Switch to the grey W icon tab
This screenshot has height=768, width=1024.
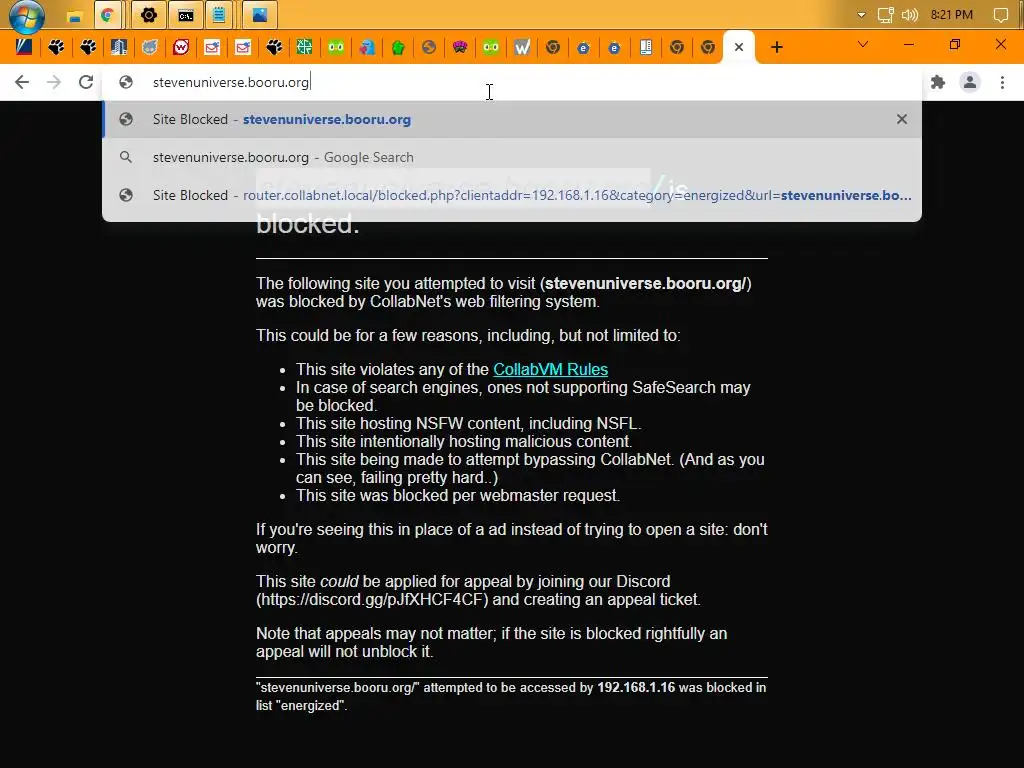[522, 47]
